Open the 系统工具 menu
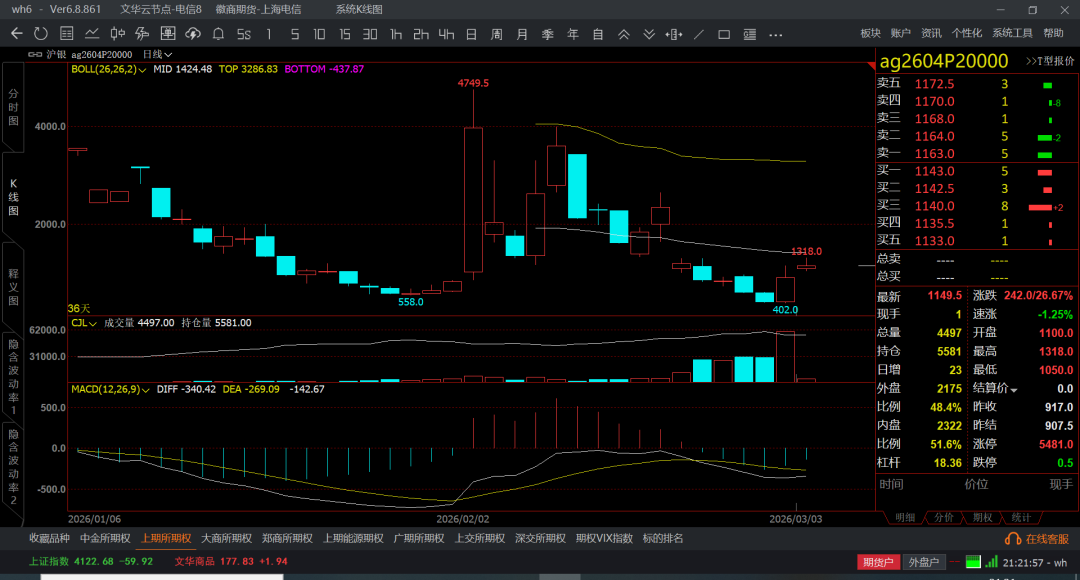The image size is (1080, 580). click(1012, 34)
